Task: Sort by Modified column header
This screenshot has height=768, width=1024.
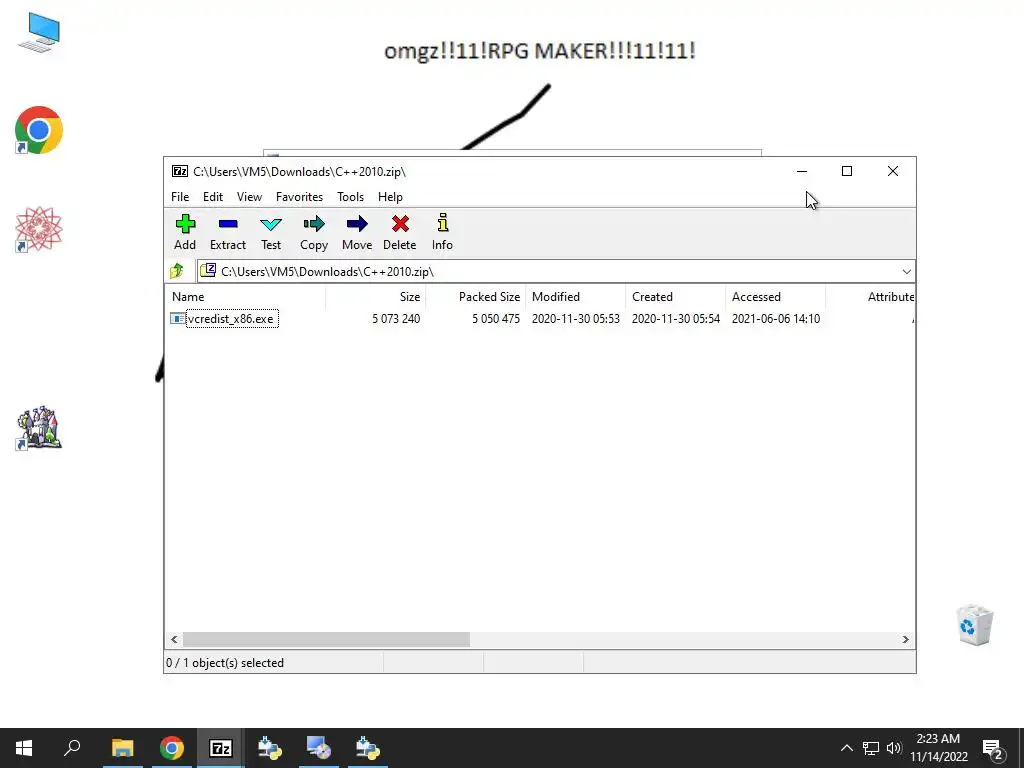Action: coord(575,296)
